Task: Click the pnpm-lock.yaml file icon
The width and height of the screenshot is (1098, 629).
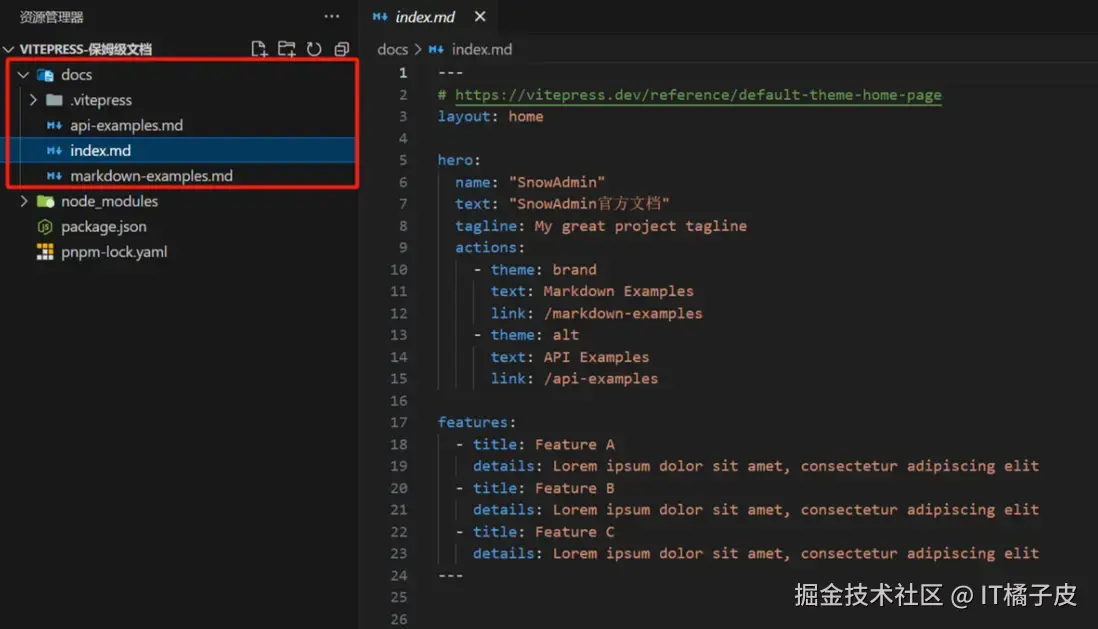Action: point(45,251)
